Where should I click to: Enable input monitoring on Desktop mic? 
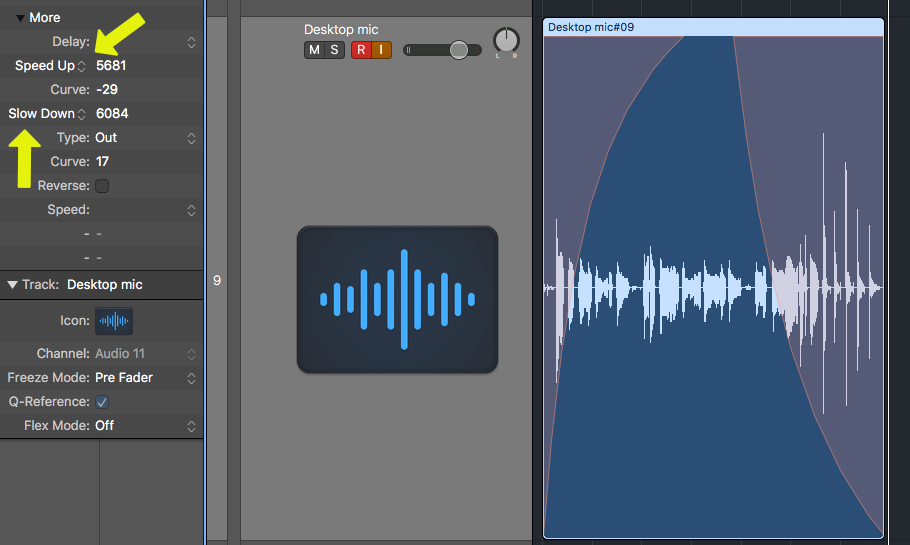(x=381, y=50)
